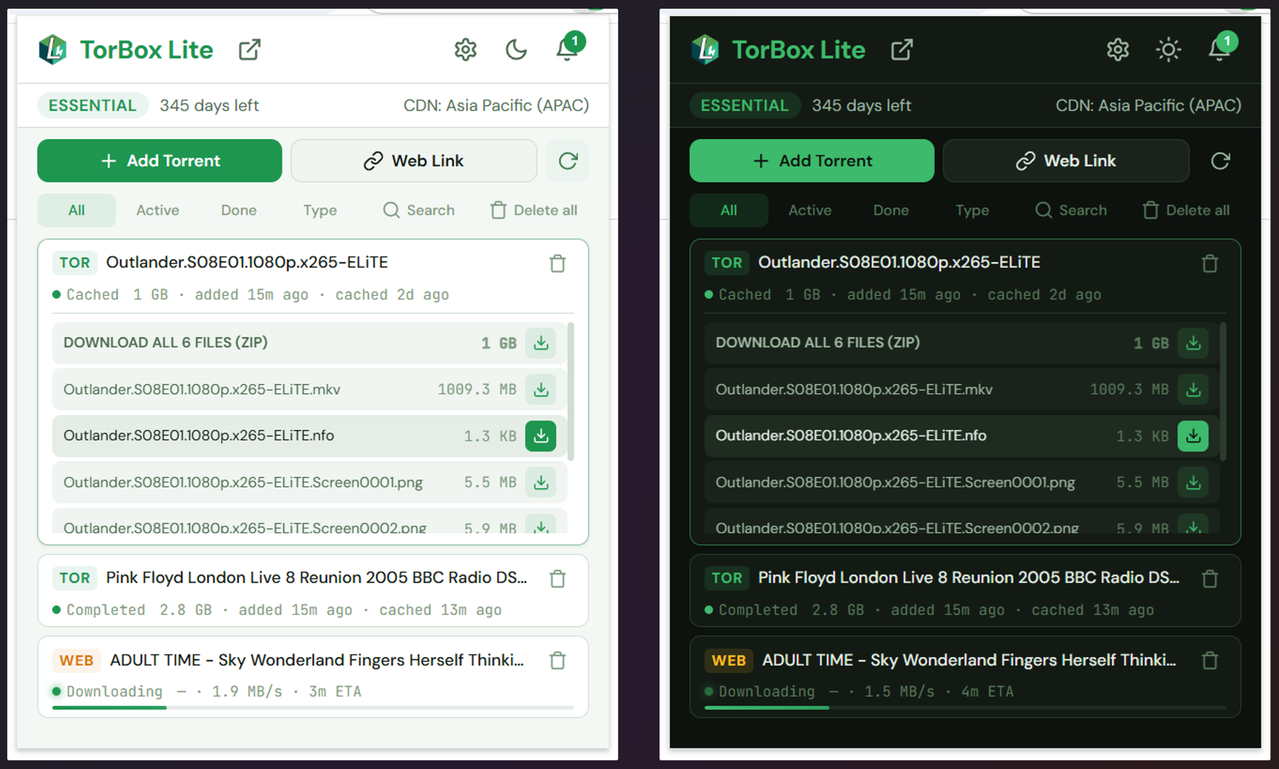Download all 6 files ZIP, dark panel

[1193, 343]
